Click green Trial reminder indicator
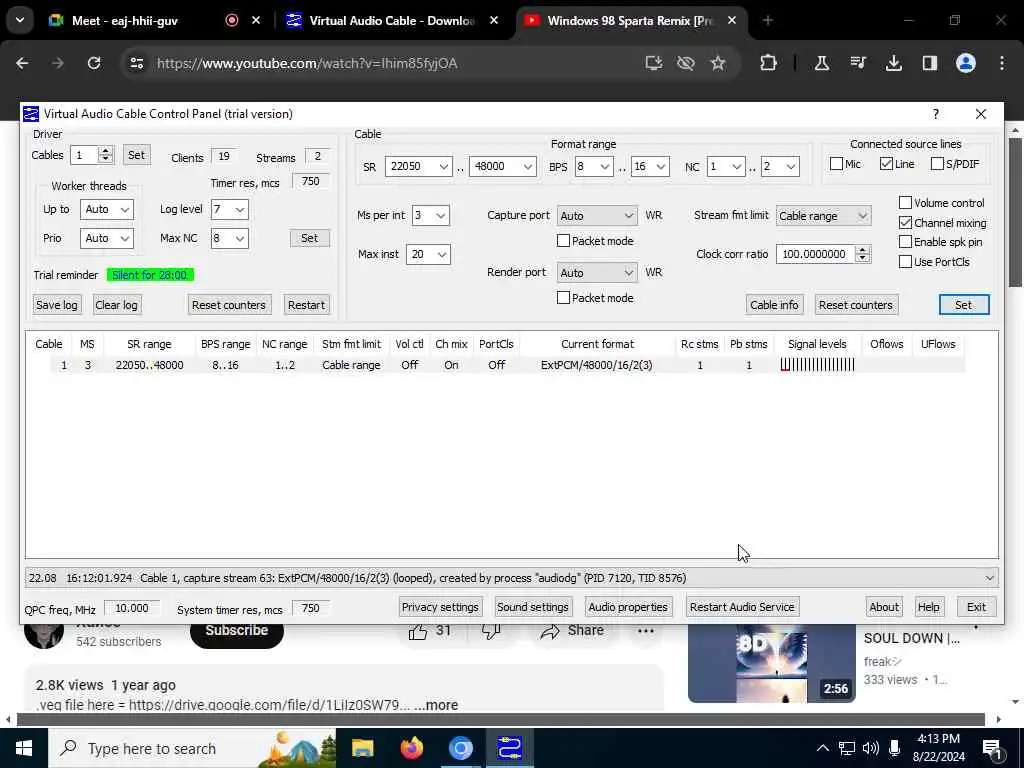Viewport: 1024px width, 768px height. point(150,275)
